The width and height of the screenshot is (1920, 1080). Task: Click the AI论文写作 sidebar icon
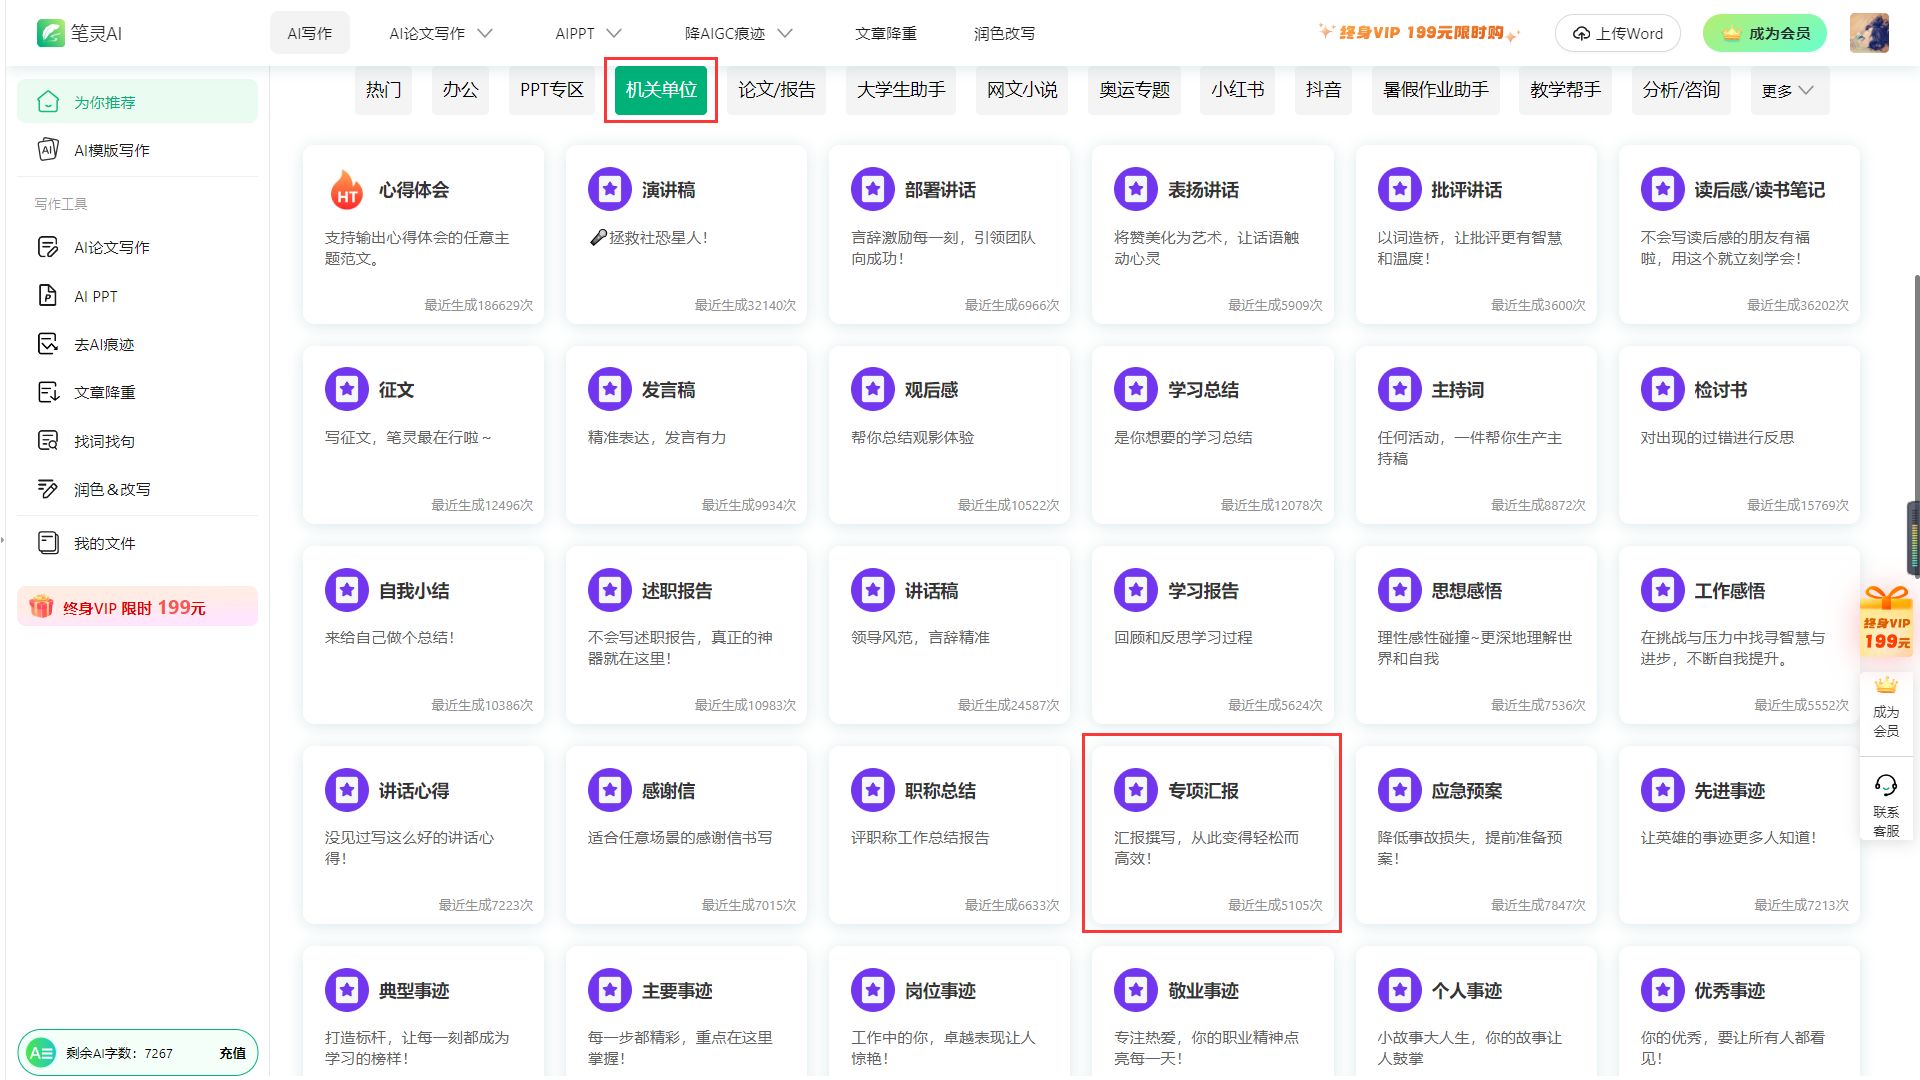[x=47, y=247]
